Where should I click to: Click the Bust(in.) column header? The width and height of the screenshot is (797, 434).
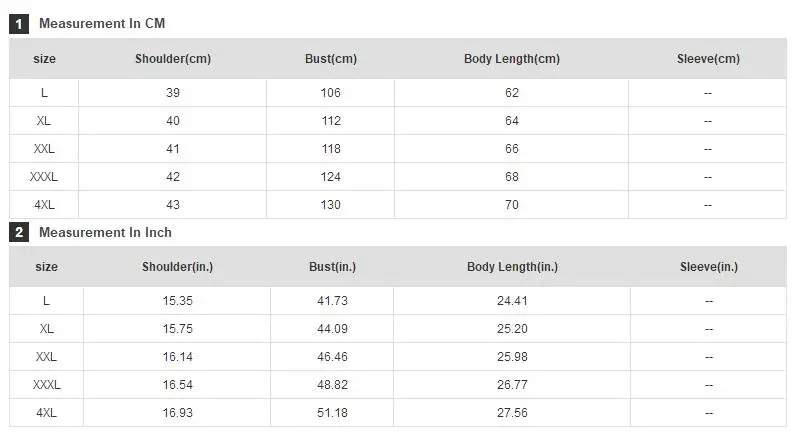pos(332,267)
